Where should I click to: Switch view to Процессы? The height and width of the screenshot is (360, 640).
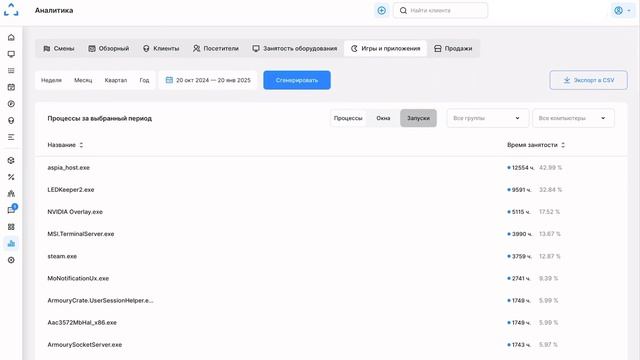348,118
